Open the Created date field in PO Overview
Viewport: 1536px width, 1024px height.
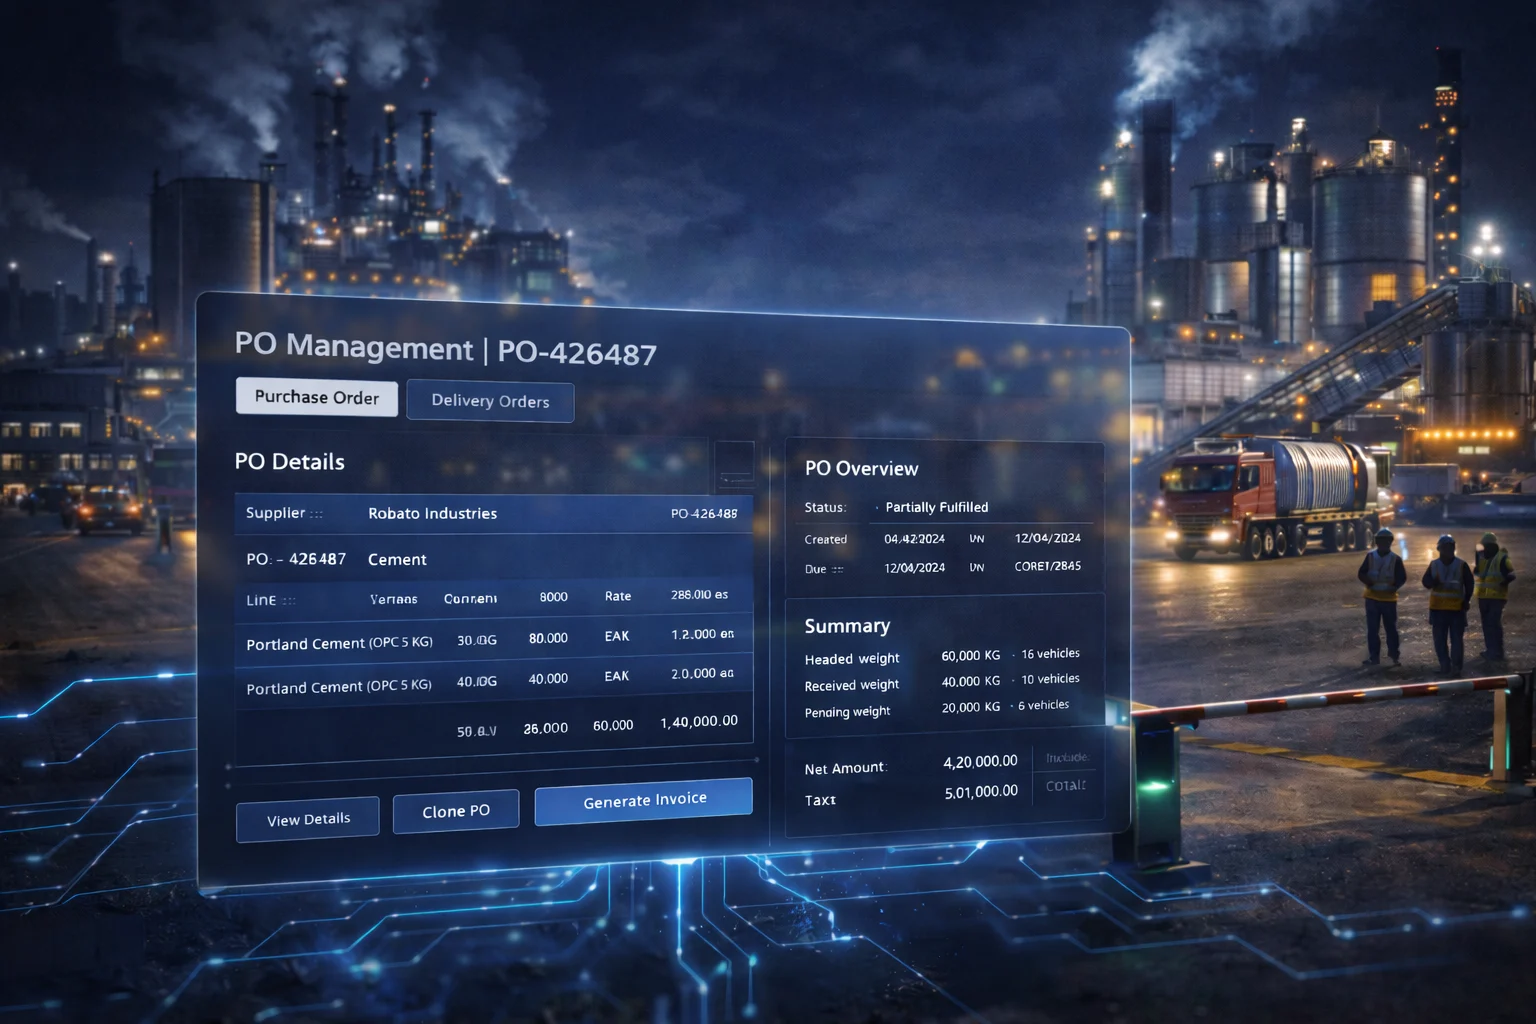point(915,538)
